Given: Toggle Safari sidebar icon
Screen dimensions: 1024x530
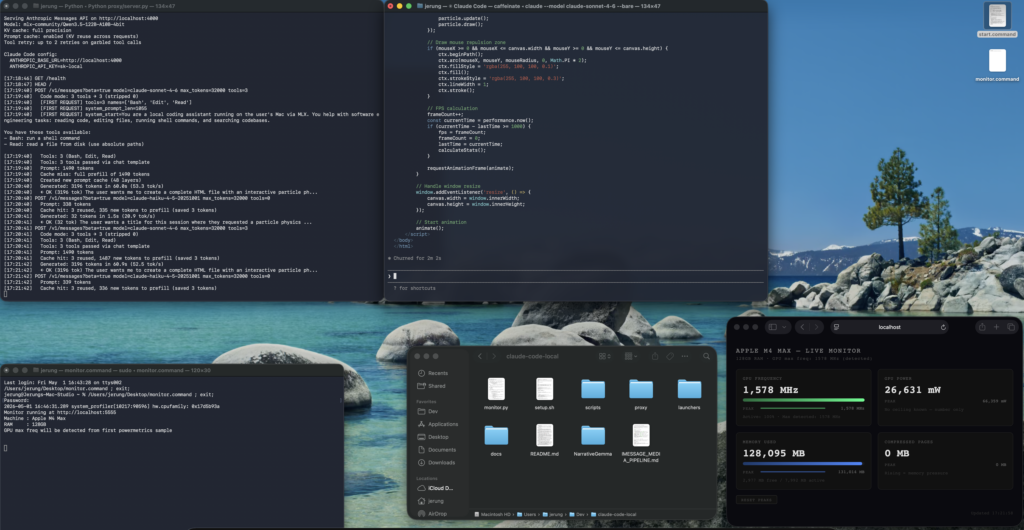Looking at the screenshot, I should coord(773,327).
